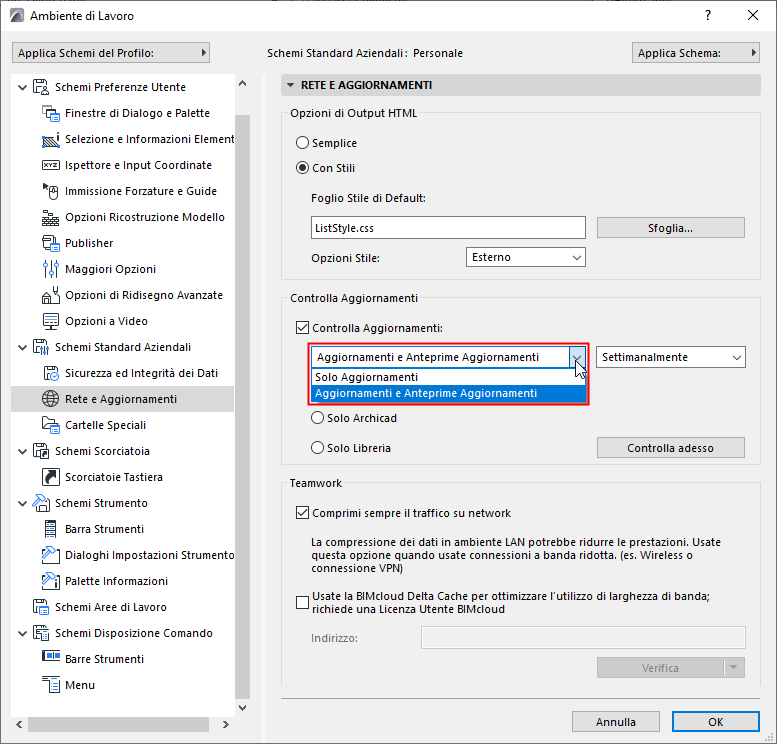777x744 pixels.
Task: Click the Indirizzo address input field
Action: coord(583,637)
